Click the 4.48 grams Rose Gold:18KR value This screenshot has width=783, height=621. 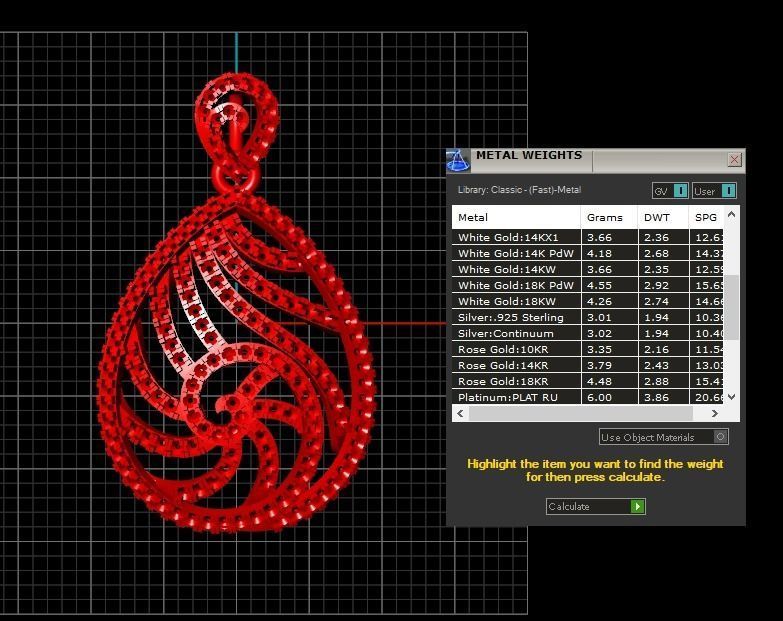[599, 381]
